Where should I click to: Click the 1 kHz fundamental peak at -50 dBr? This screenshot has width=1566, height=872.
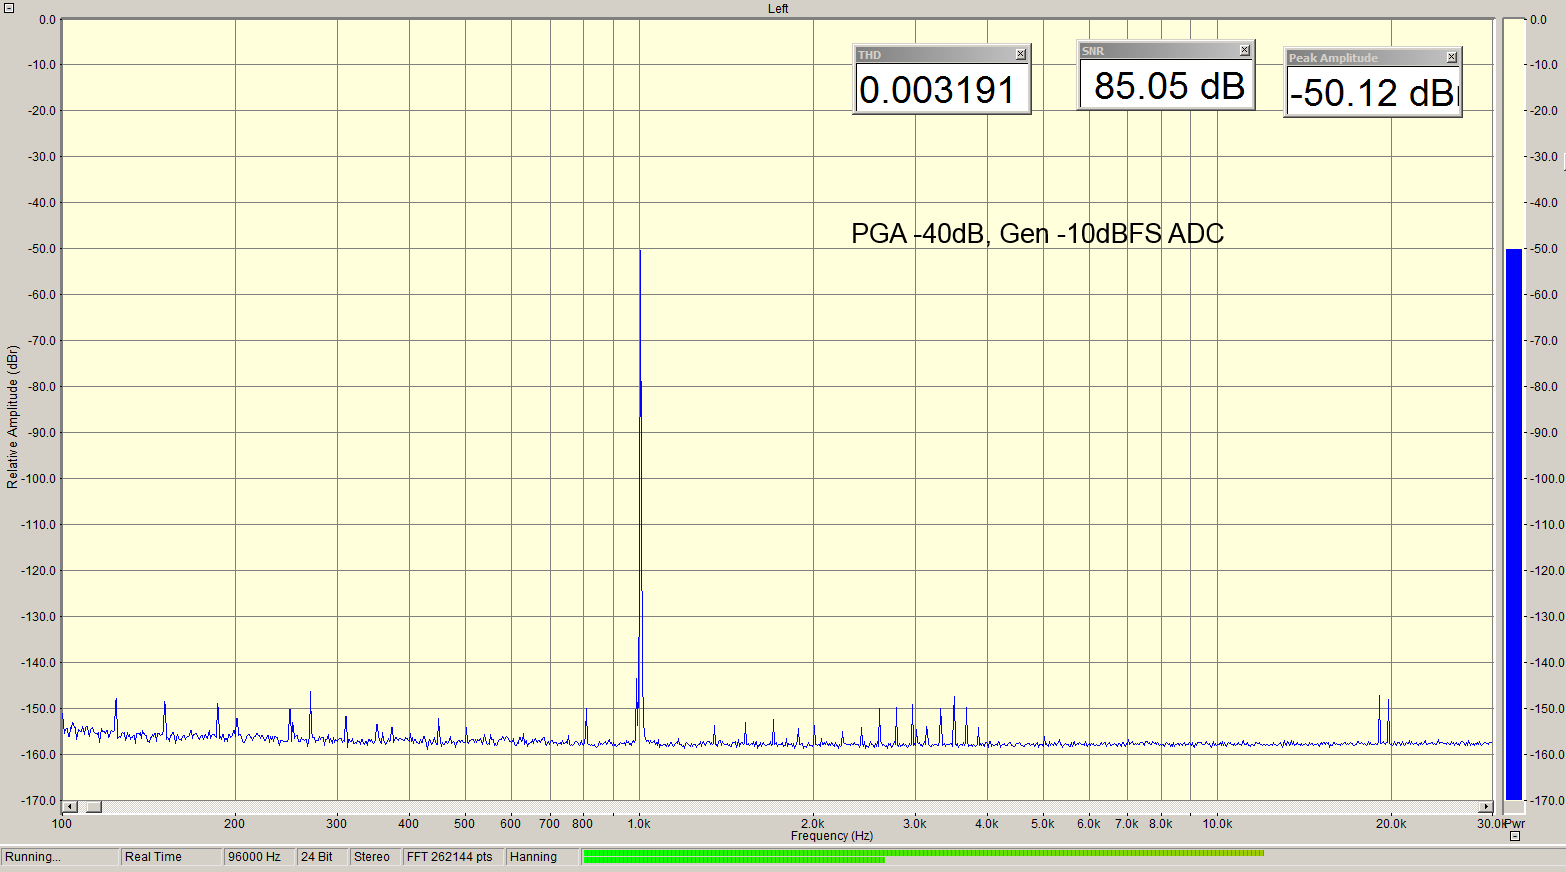pyautogui.click(x=640, y=252)
